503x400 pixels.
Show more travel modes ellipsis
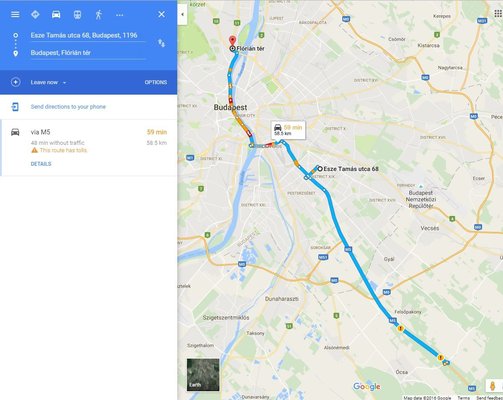120,15
